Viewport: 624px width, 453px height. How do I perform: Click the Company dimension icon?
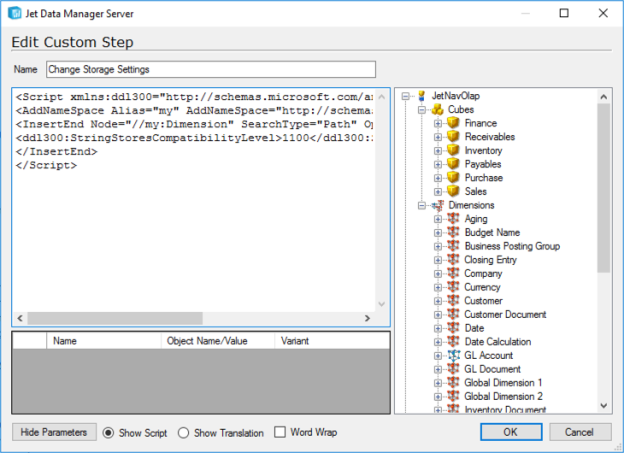[x=453, y=273]
